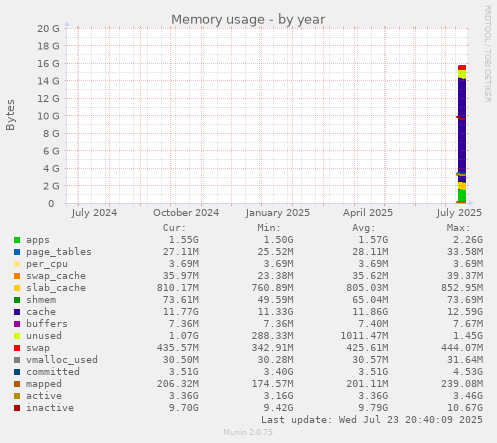This screenshot has height=443, width=497.
Task: Click the 'Munin 2.0.75' footer text
Action: (x=248, y=432)
